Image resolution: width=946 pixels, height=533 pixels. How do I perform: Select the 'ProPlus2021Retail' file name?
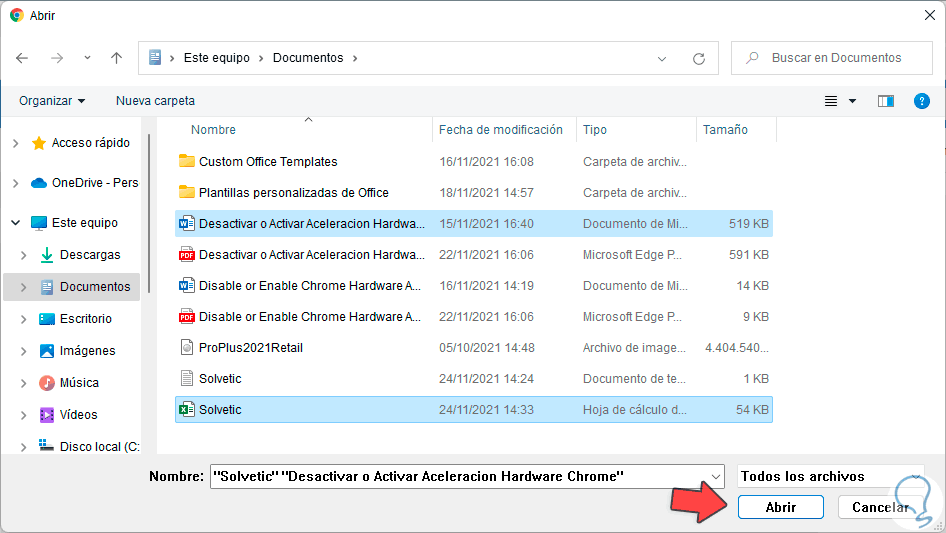click(251, 348)
